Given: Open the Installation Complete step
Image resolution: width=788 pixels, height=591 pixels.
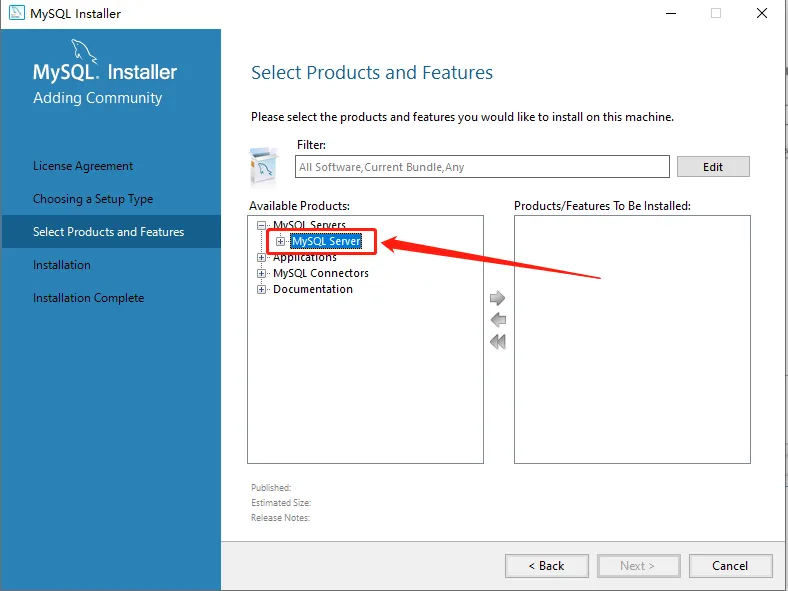Looking at the screenshot, I should point(88,298).
